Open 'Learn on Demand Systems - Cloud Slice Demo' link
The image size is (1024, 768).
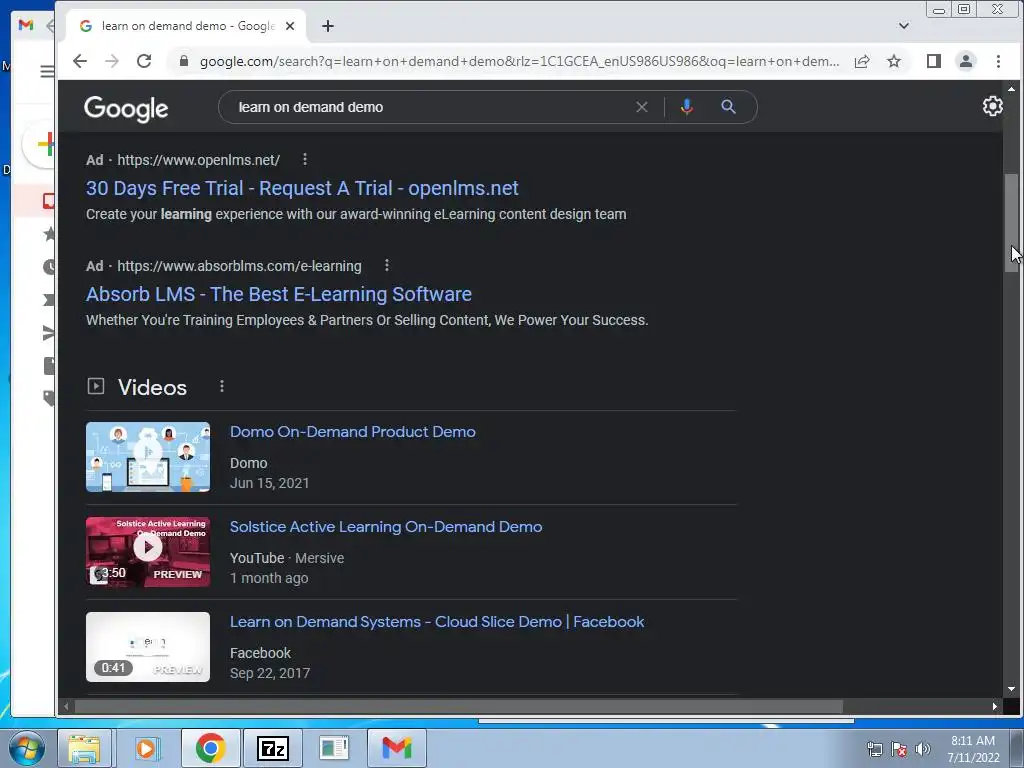click(437, 622)
